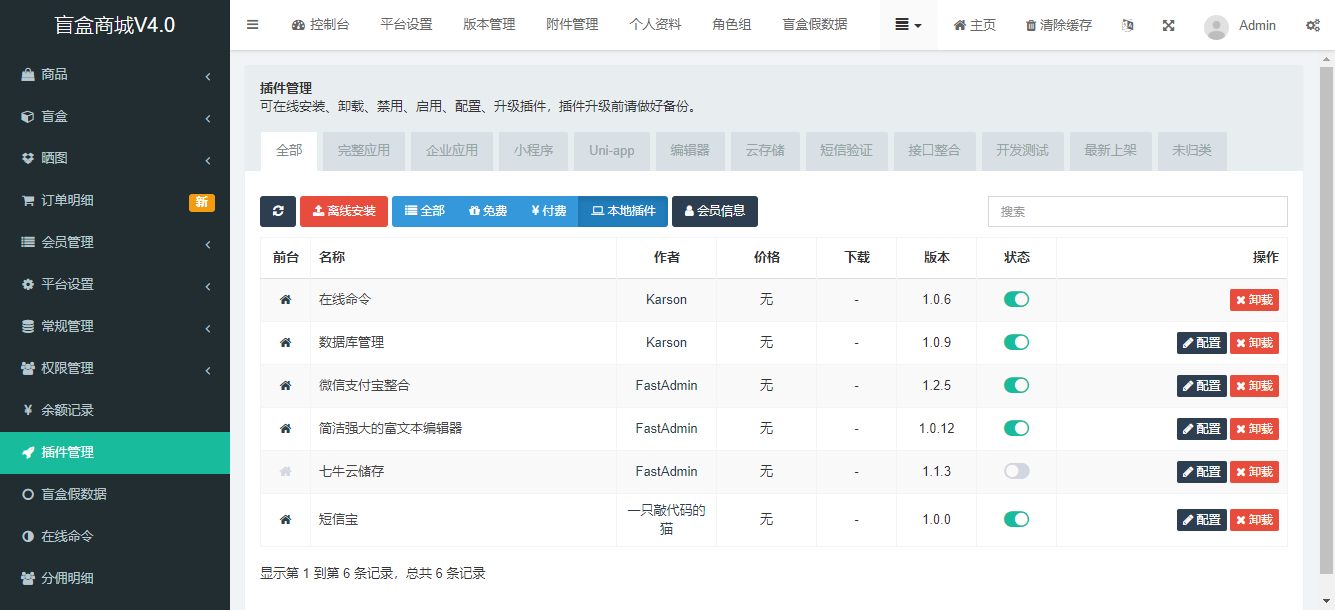Click the language switch icon beside fullscreen

click(x=1127, y=24)
